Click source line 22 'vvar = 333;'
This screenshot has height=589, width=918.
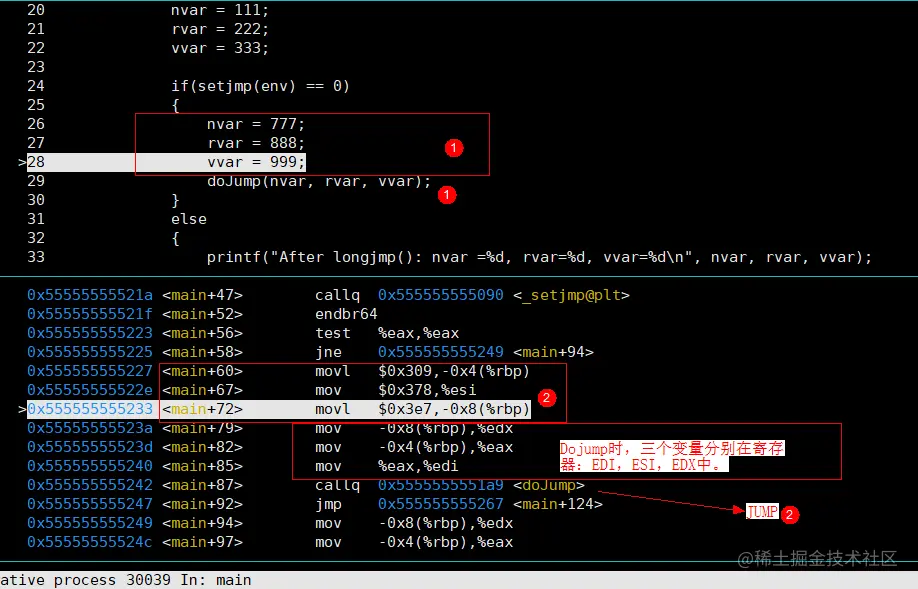220,48
